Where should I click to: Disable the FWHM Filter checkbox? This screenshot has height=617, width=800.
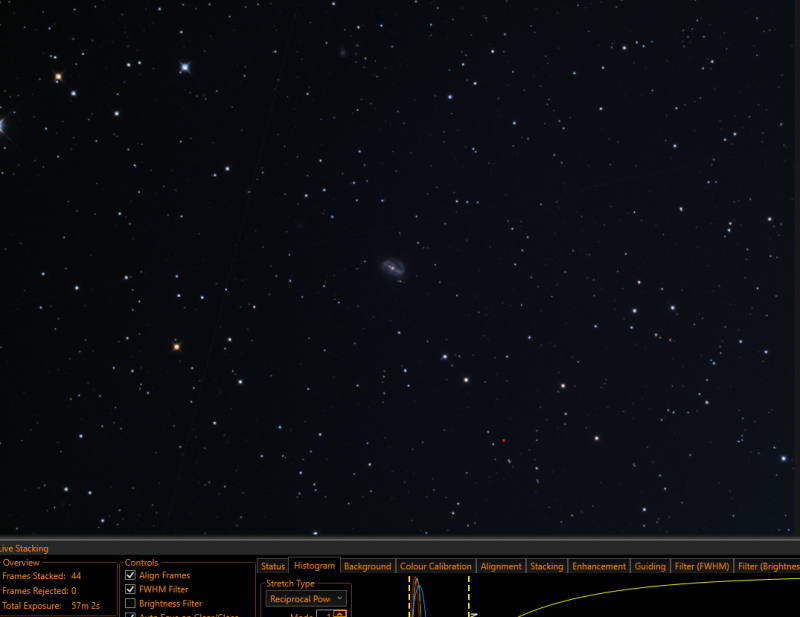click(x=130, y=589)
